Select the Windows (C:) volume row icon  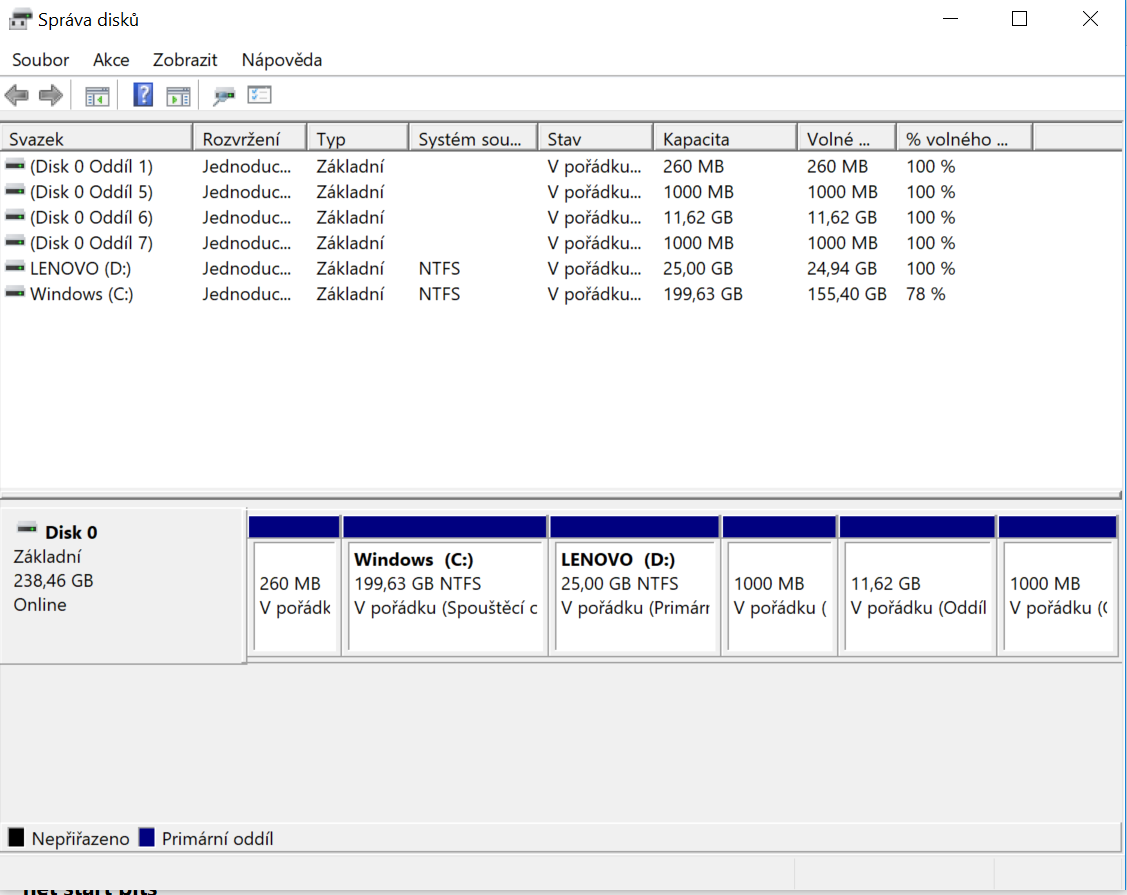tap(15, 294)
